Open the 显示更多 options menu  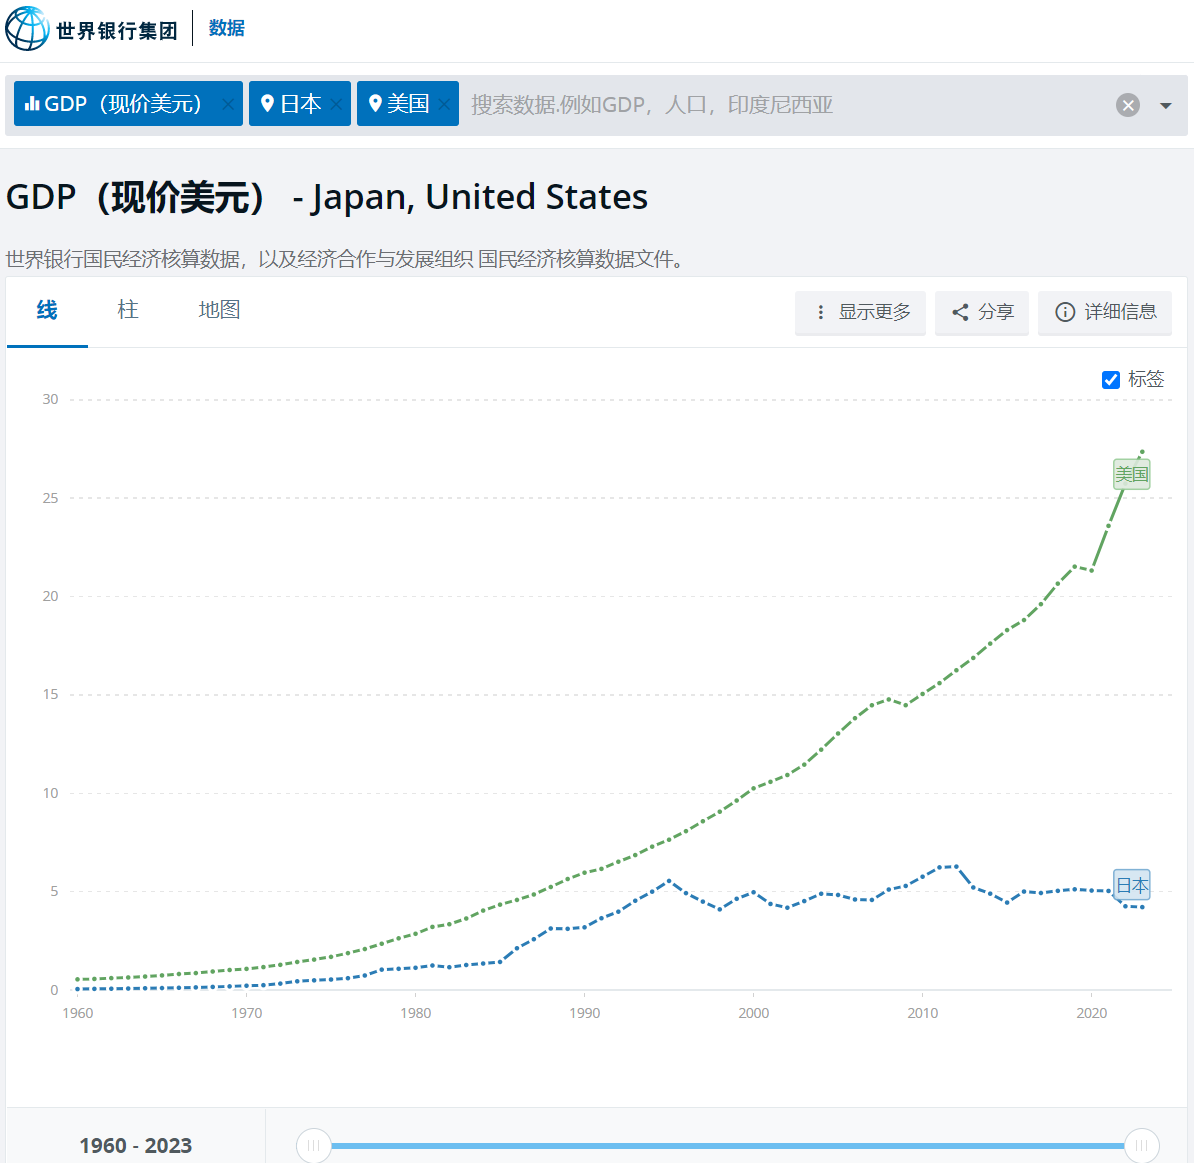(861, 312)
